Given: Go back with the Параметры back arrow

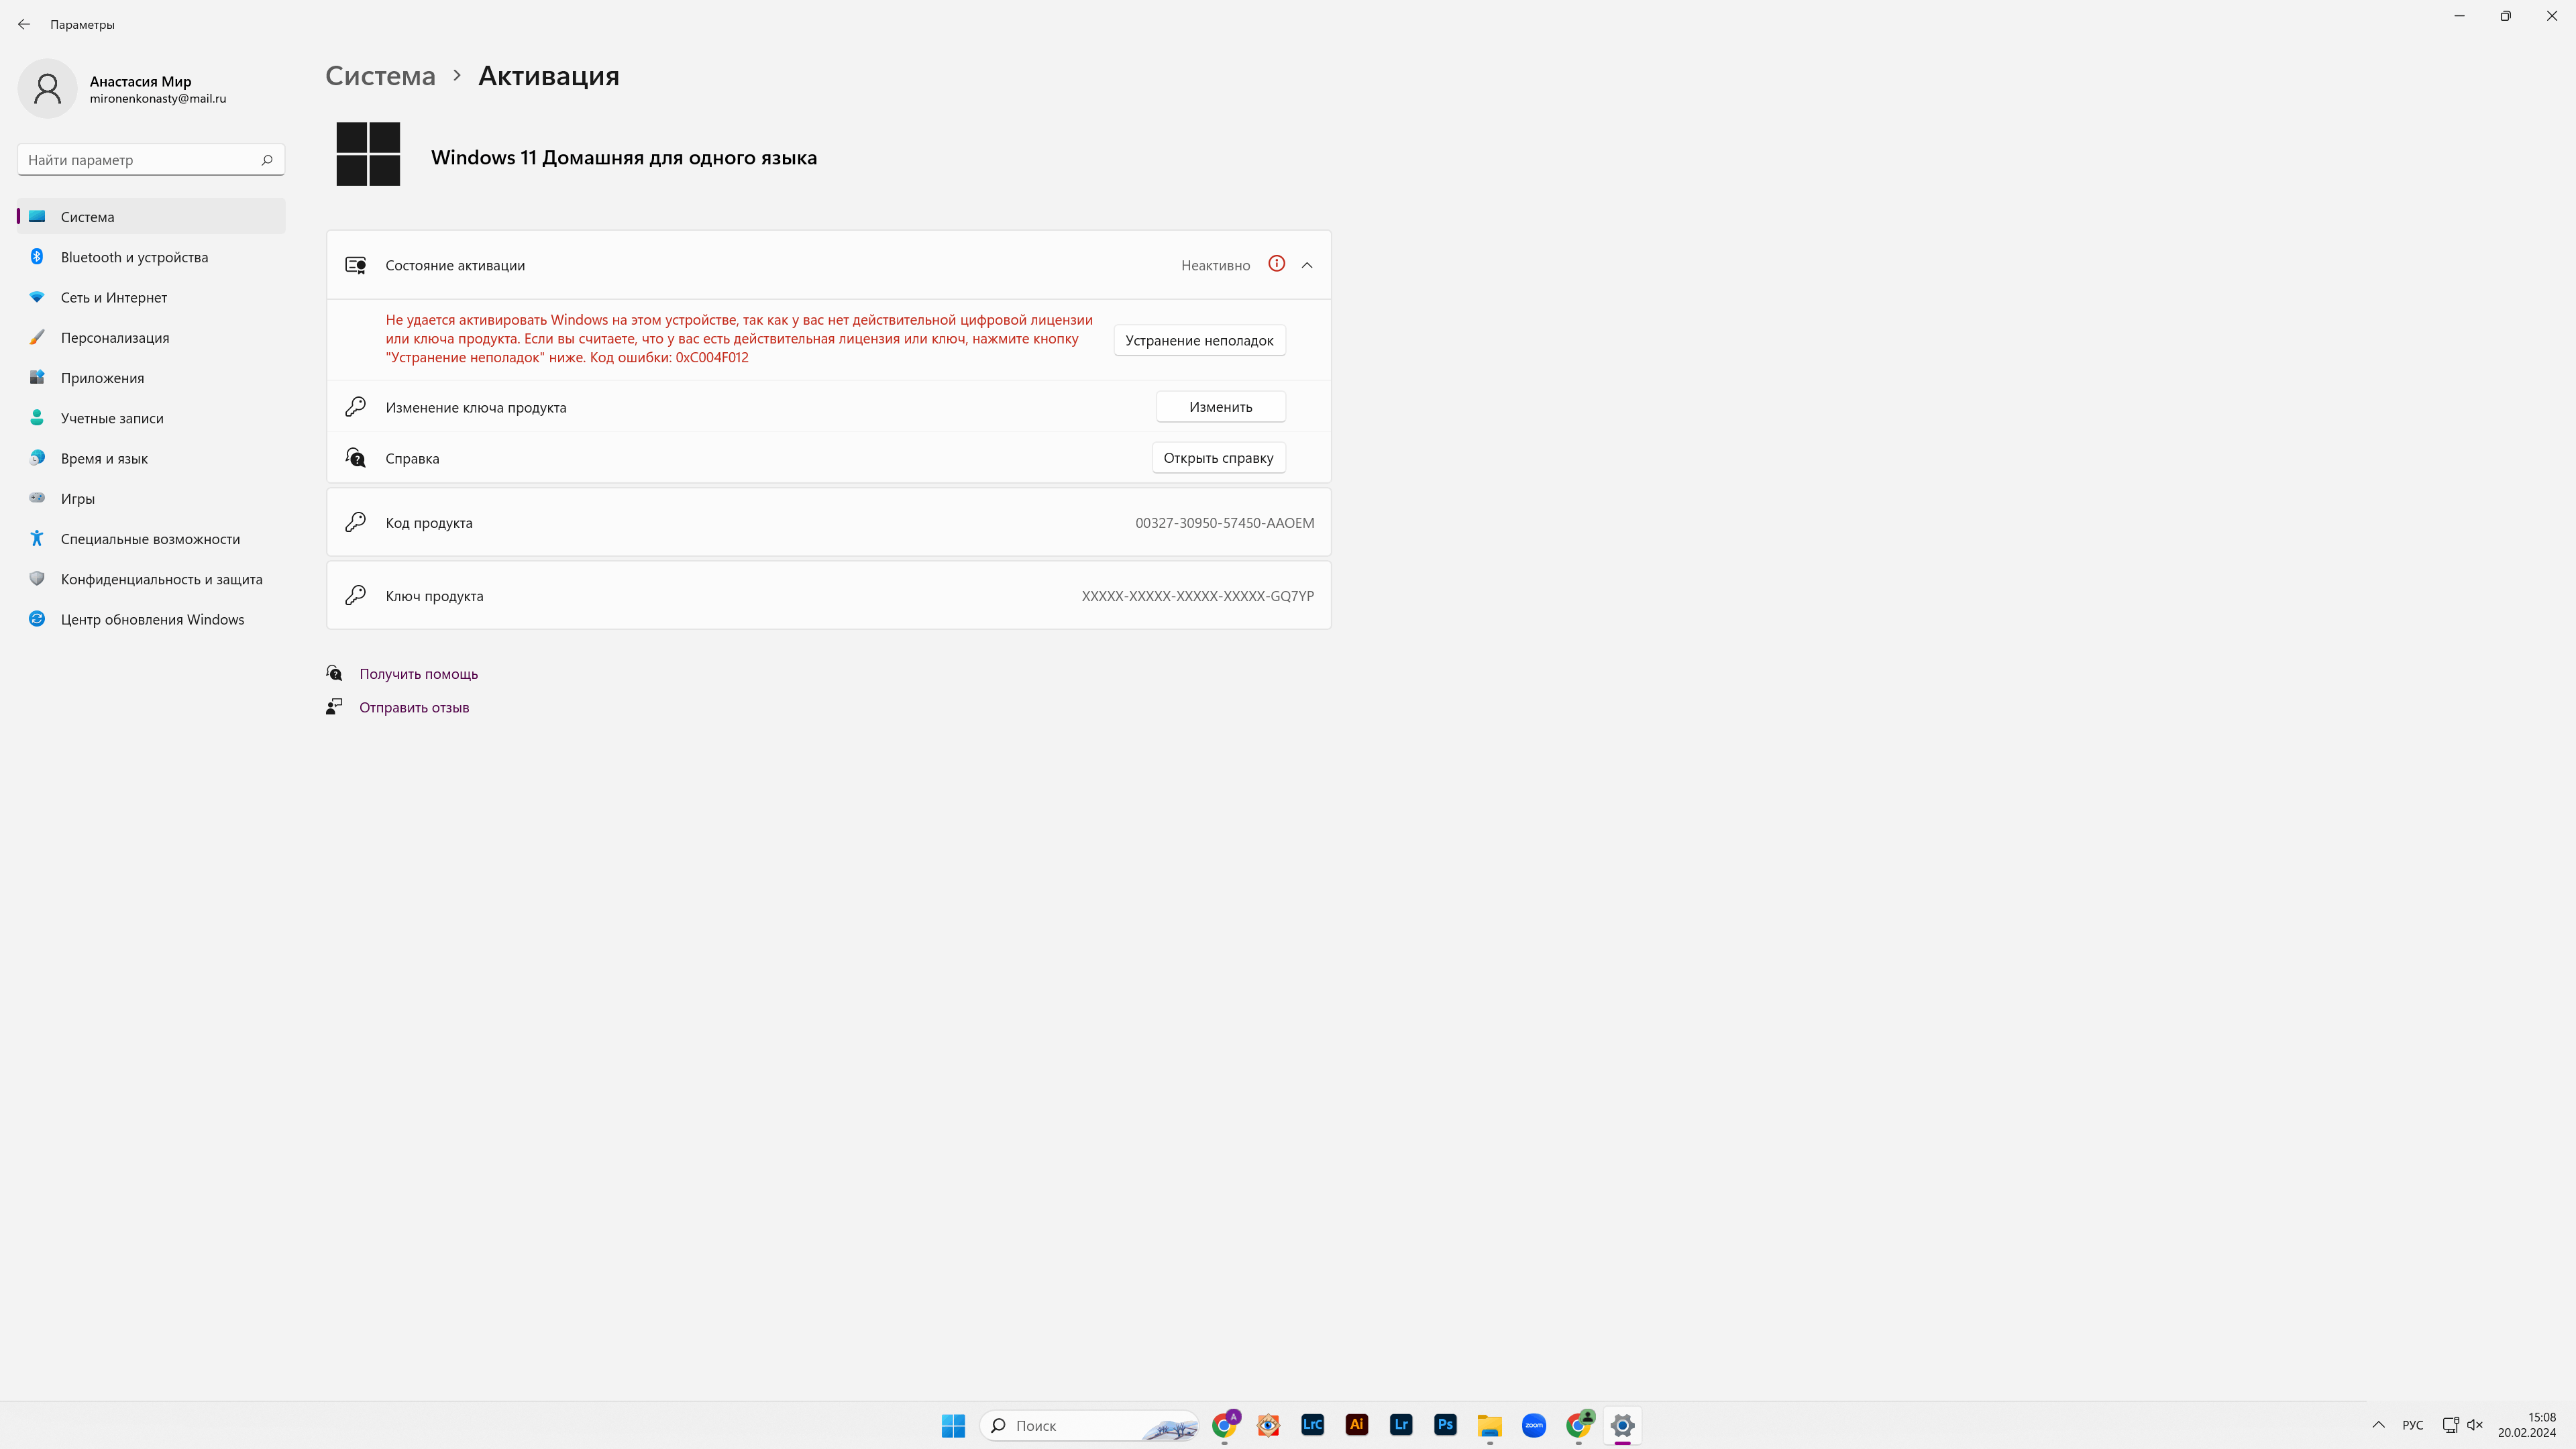Looking at the screenshot, I should coord(24,24).
